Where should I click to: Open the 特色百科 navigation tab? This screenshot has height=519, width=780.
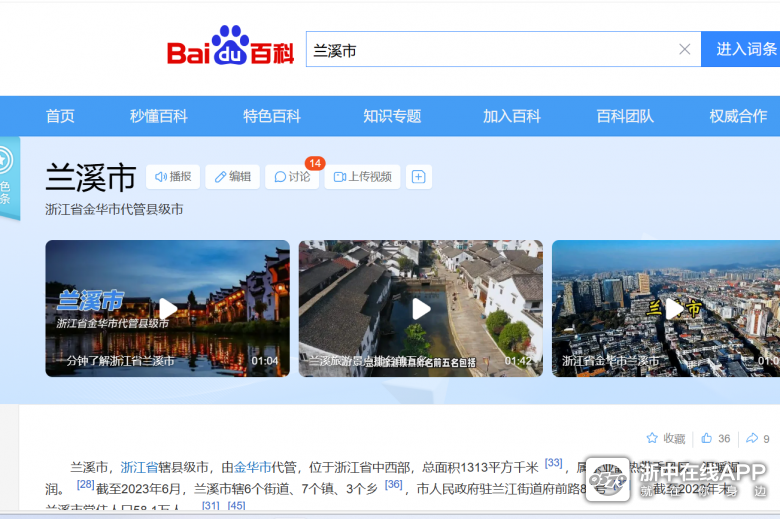pyautogui.click(x=272, y=116)
